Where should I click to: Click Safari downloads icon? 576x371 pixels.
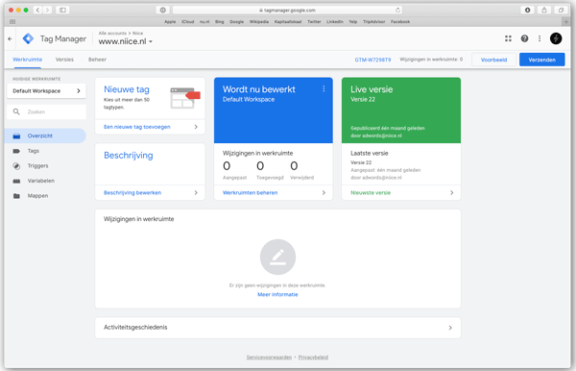[x=528, y=10]
